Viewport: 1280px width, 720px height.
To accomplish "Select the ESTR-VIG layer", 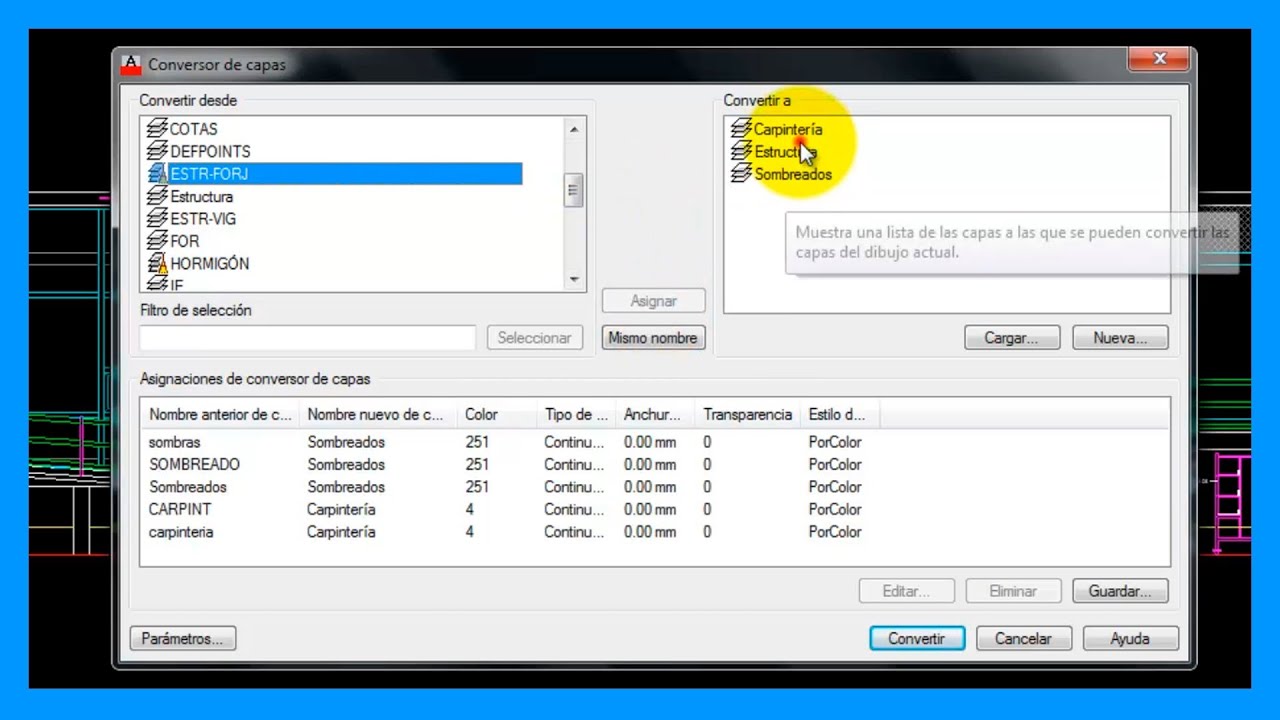I will [203, 219].
